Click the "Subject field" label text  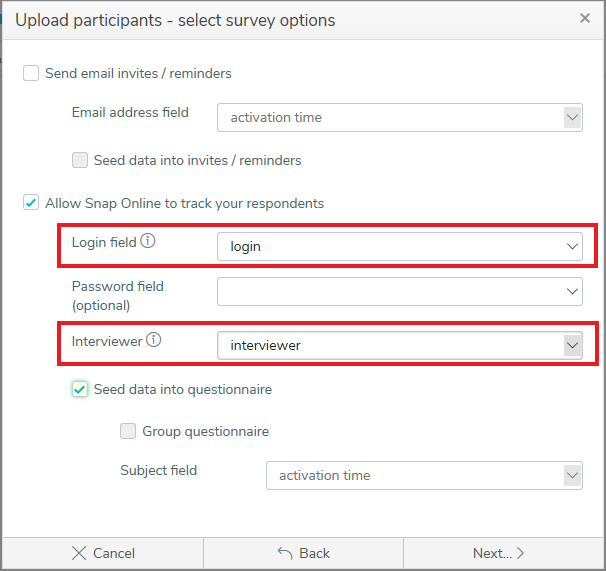(158, 470)
